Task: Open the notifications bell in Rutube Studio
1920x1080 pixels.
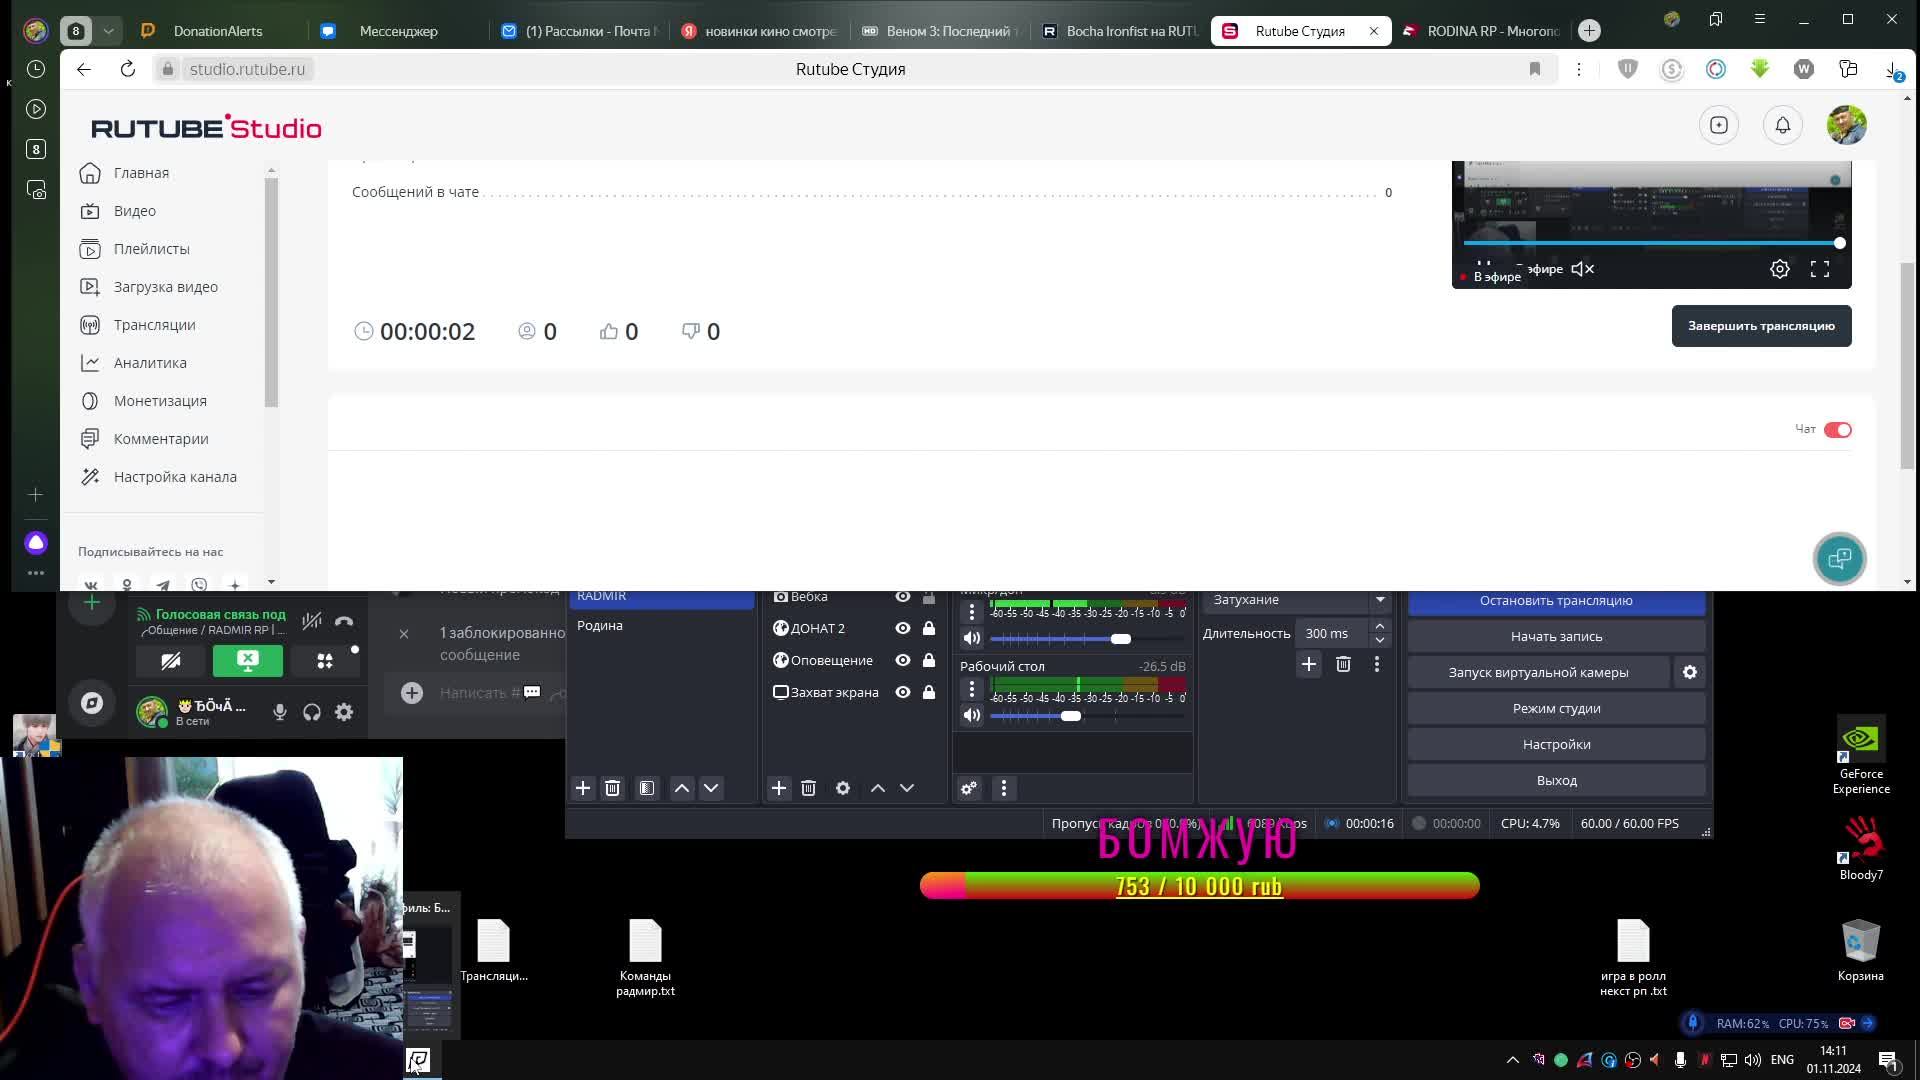Action: [x=1782, y=126]
